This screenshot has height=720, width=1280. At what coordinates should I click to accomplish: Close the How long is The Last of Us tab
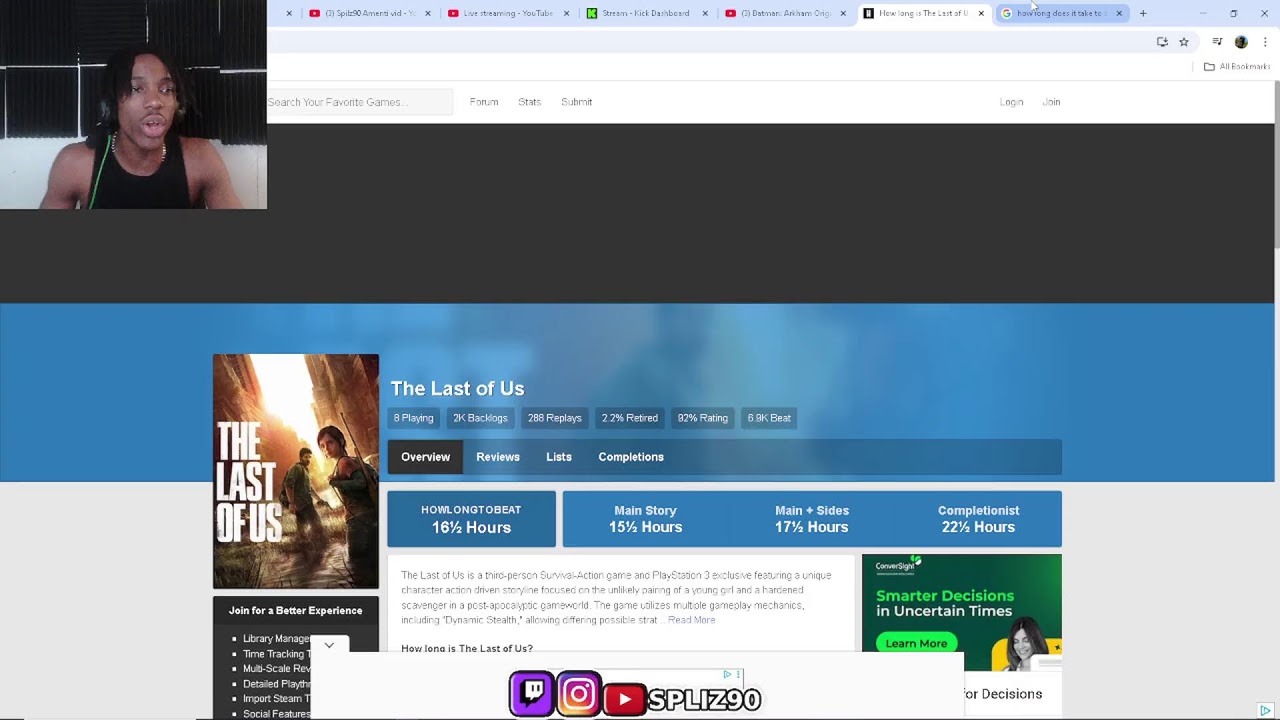tap(981, 13)
